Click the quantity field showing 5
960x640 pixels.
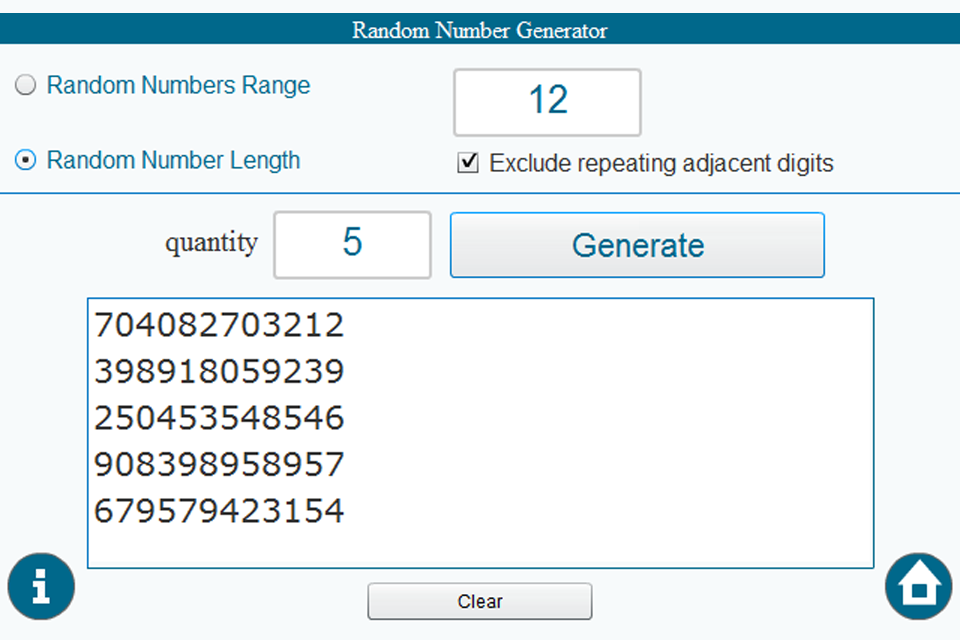click(x=352, y=244)
